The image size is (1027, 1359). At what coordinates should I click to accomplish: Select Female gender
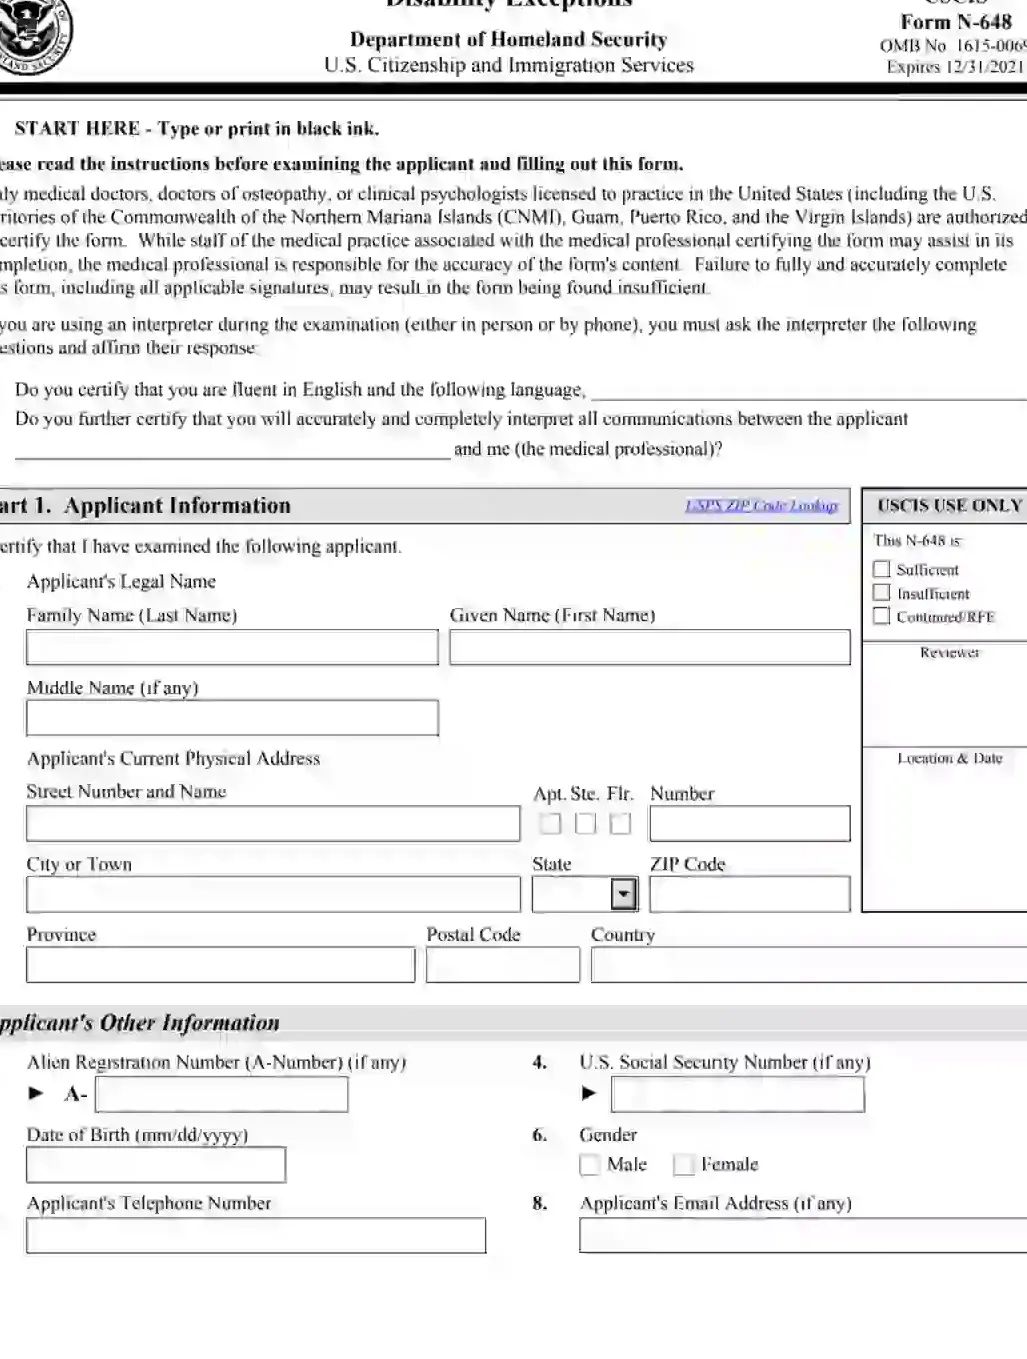687,1164
